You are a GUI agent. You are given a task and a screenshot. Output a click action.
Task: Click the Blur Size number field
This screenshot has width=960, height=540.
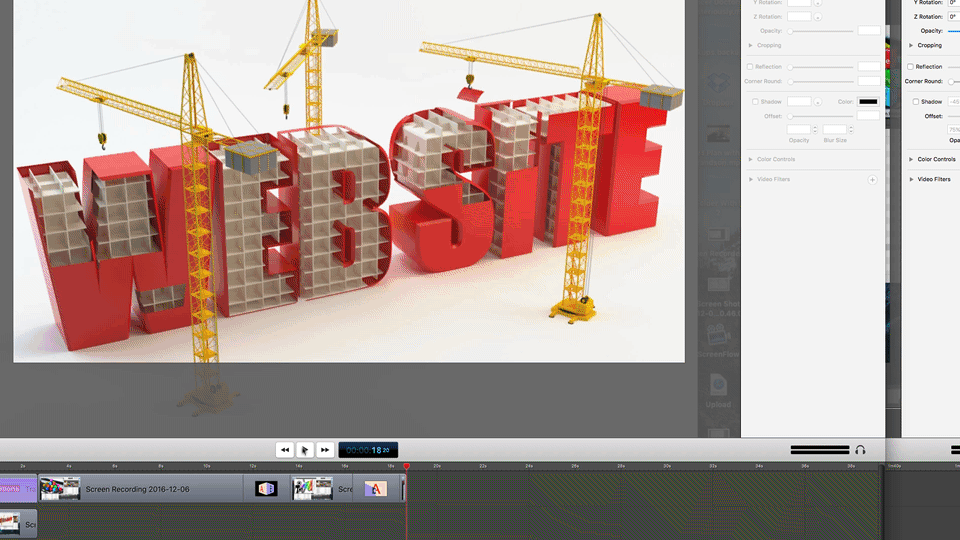pyautogui.click(x=835, y=130)
